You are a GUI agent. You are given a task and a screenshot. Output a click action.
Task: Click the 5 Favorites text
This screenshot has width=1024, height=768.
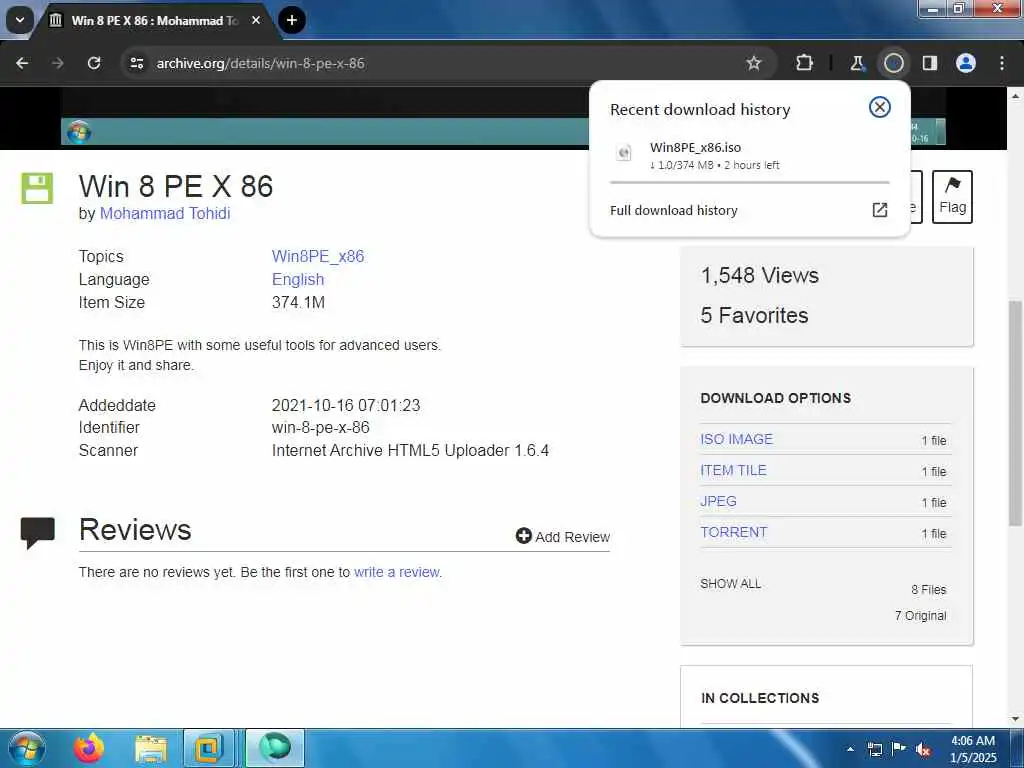pos(754,315)
